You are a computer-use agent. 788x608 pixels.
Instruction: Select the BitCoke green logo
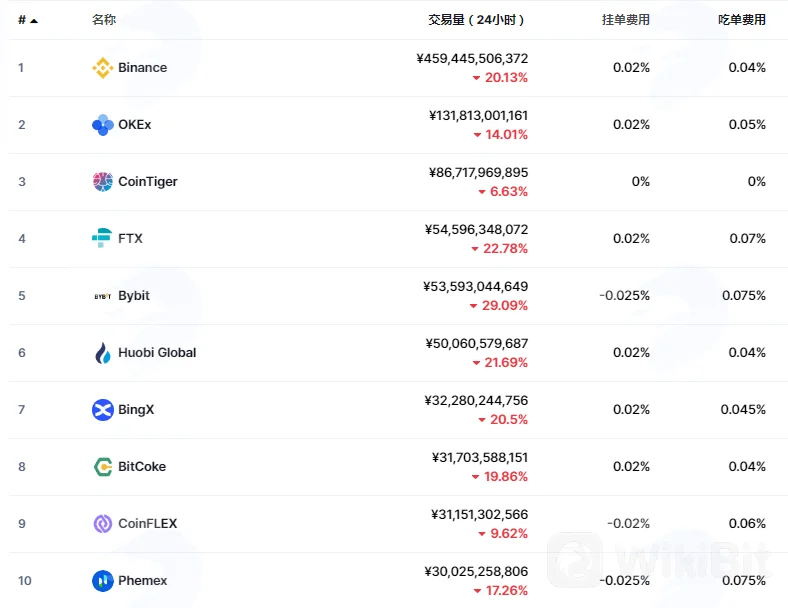(103, 467)
